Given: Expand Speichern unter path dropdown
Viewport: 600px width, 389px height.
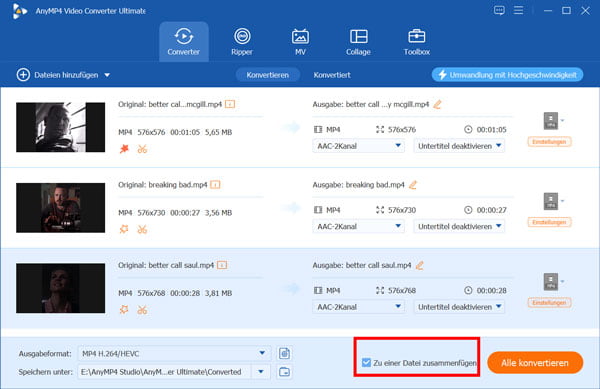Looking at the screenshot, I should [261, 371].
